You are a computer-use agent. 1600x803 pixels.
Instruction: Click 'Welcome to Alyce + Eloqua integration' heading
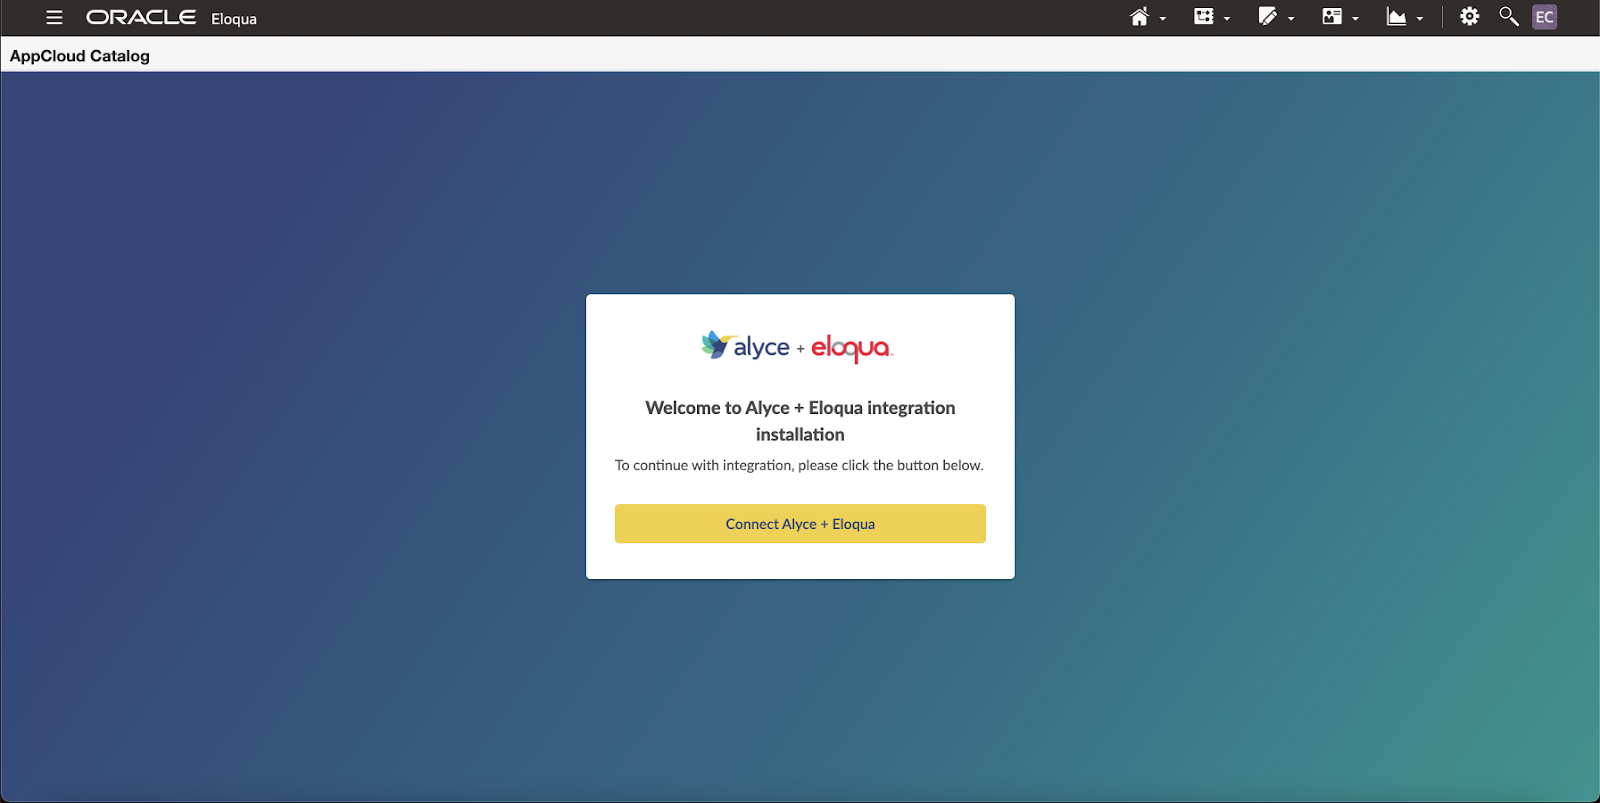pos(800,421)
